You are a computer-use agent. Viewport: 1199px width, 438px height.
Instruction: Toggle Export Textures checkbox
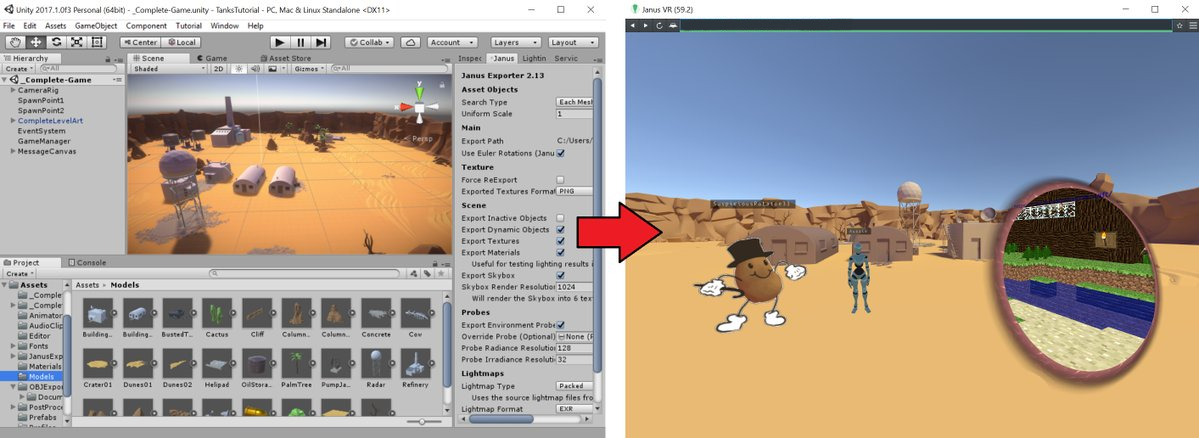561,241
